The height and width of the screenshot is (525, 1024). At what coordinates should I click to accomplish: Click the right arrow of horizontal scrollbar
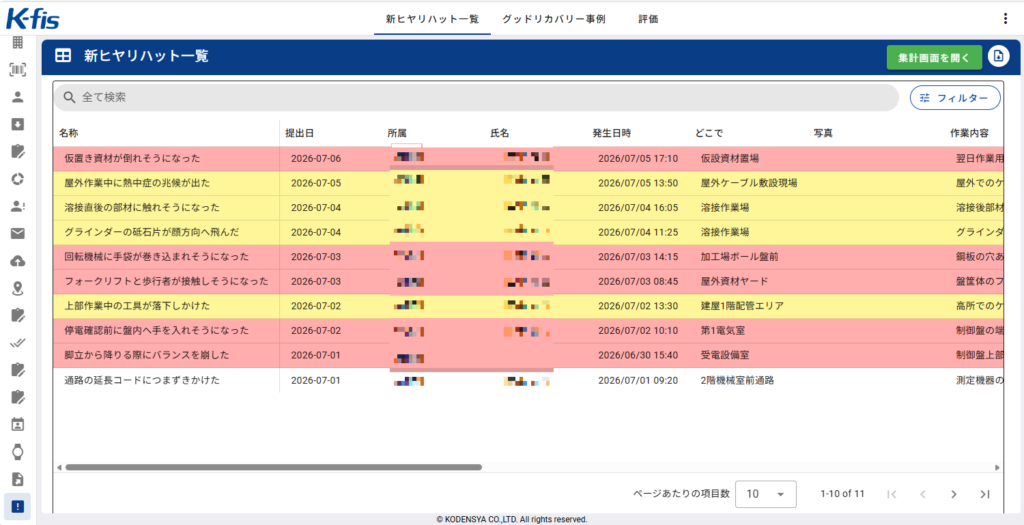[997, 468]
